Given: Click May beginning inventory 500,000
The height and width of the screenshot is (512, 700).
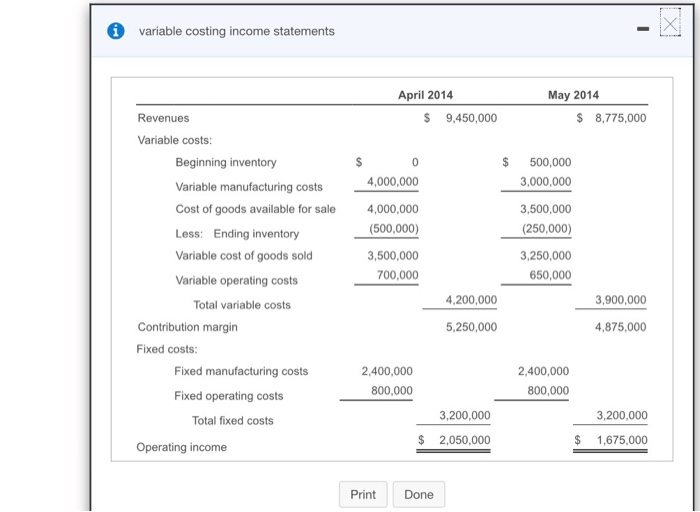Looking at the screenshot, I should point(550,162).
